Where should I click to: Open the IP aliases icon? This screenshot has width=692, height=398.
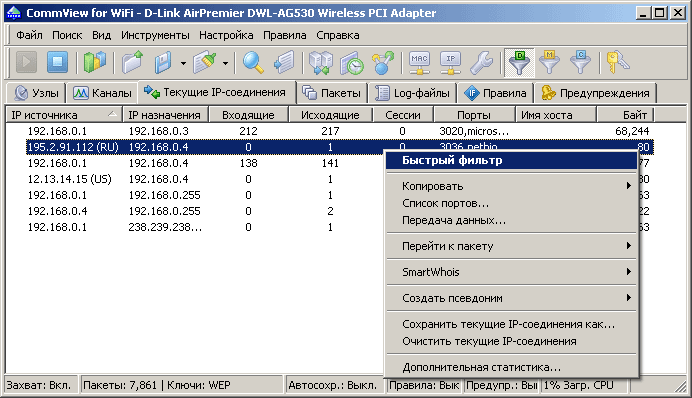point(450,62)
